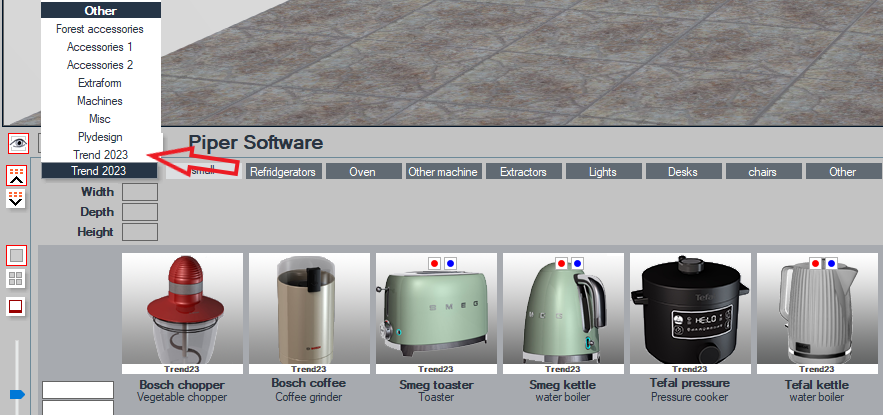Select the single large tile view icon
Screen dimensions: 883x415
pos(17,256)
